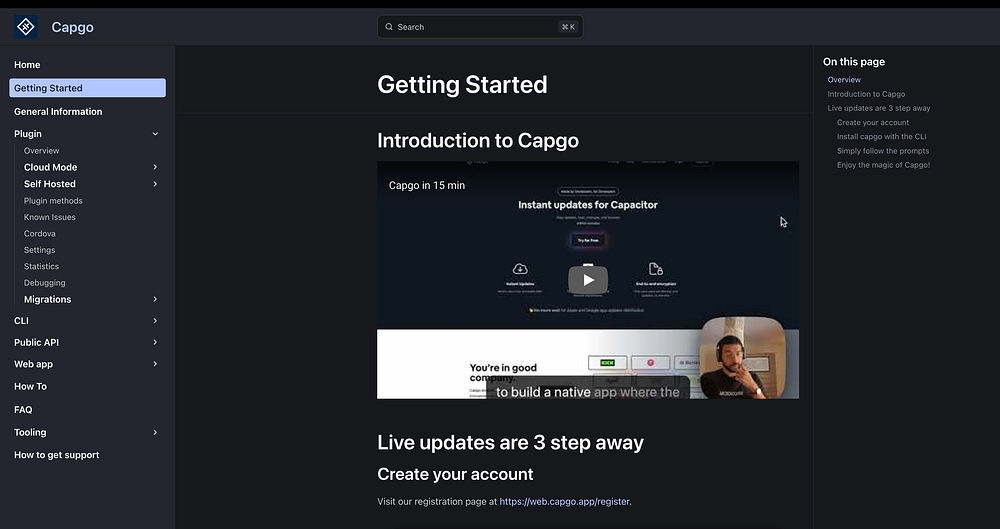This screenshot has height=529, width=1000.
Task: Jump to Create your account section
Action: click(x=873, y=123)
